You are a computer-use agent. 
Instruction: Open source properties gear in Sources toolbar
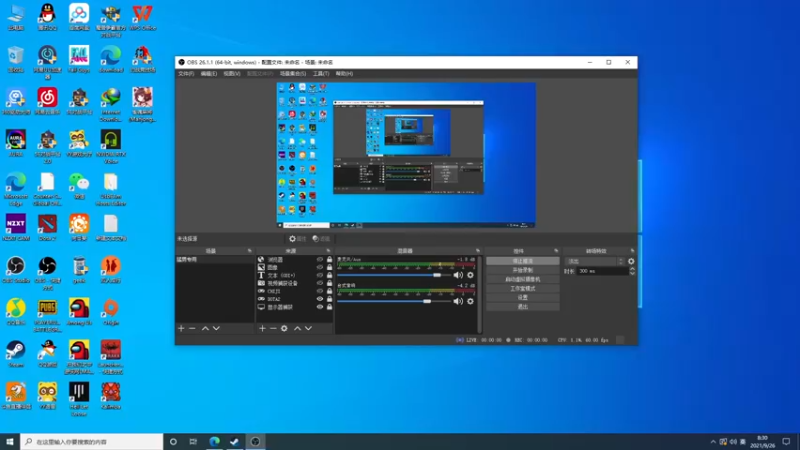point(284,329)
